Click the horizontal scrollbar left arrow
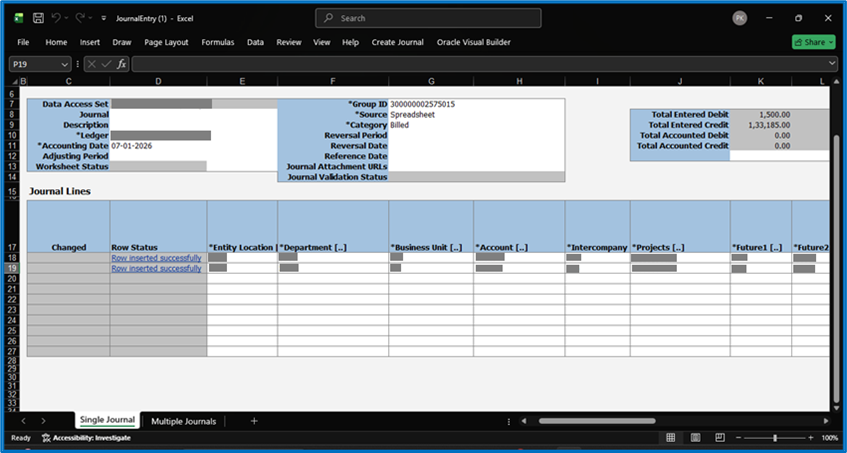 coord(523,421)
